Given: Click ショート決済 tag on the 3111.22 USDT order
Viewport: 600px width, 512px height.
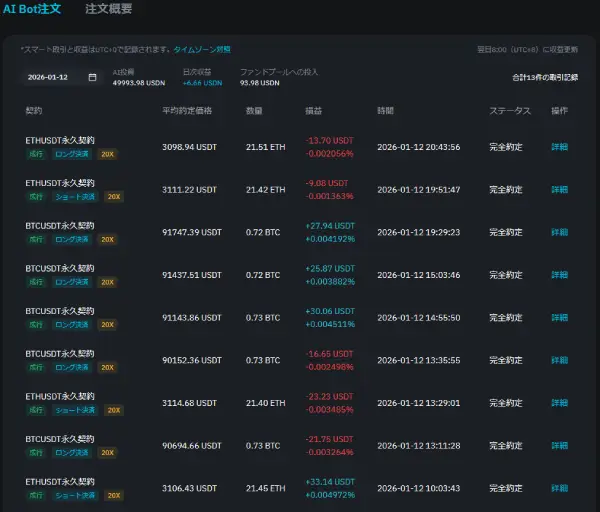Looking at the screenshot, I should (75, 197).
